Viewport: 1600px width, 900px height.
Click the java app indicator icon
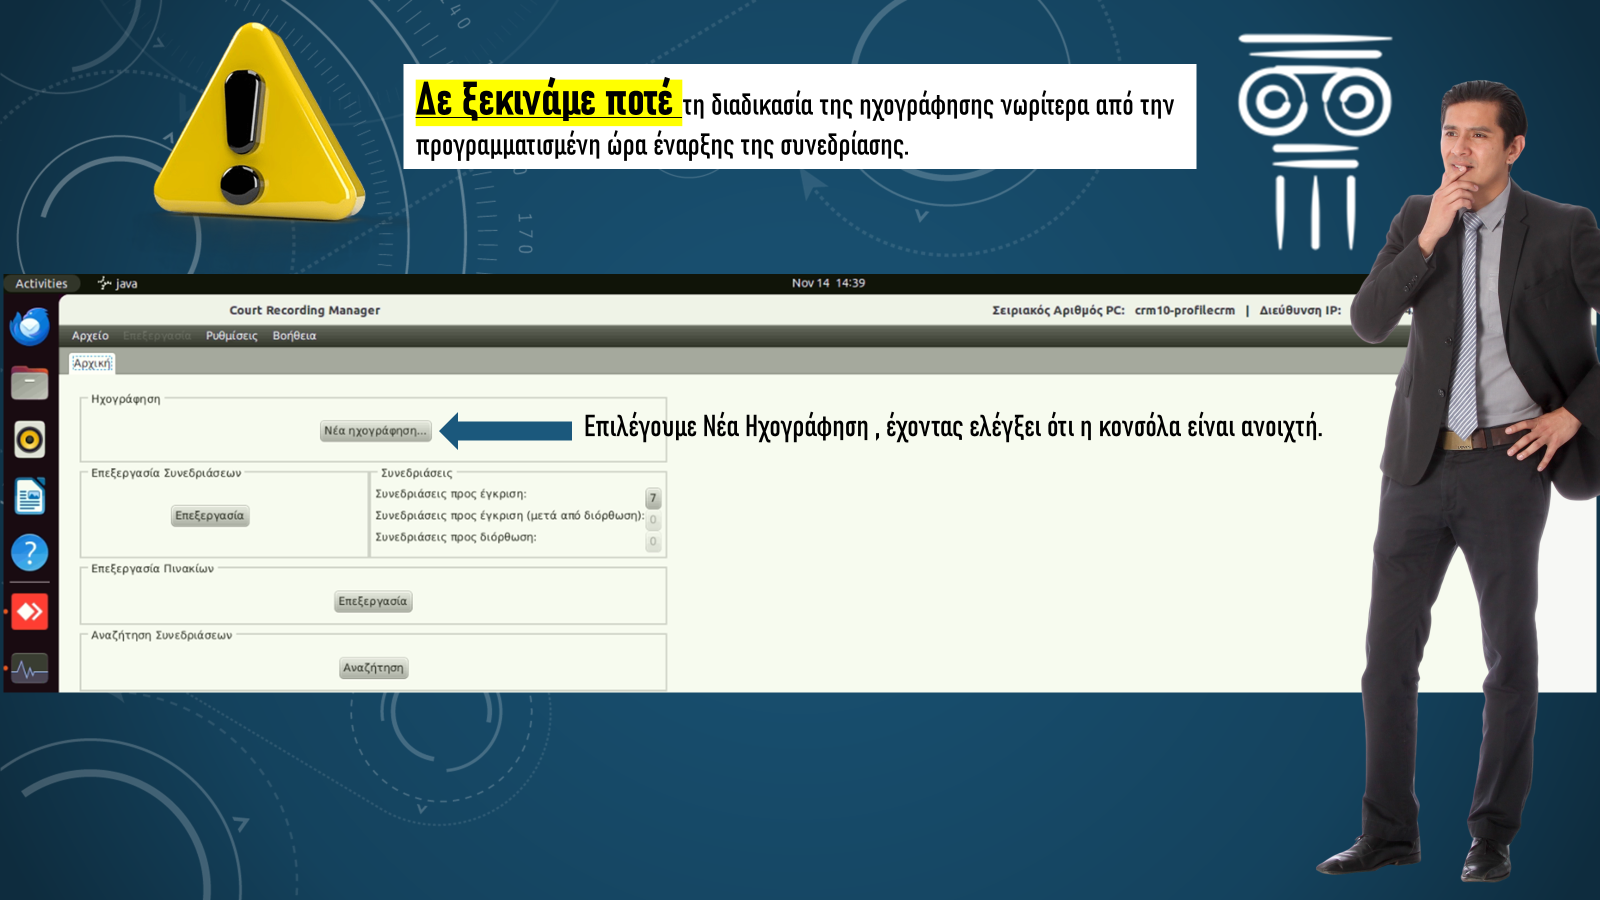104,284
